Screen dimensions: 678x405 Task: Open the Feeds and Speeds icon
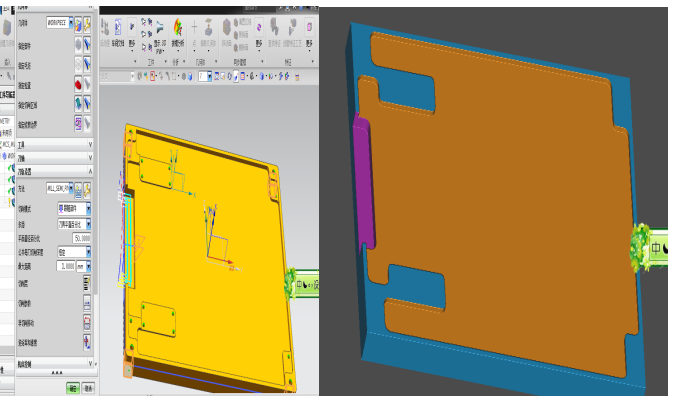pos(87,343)
